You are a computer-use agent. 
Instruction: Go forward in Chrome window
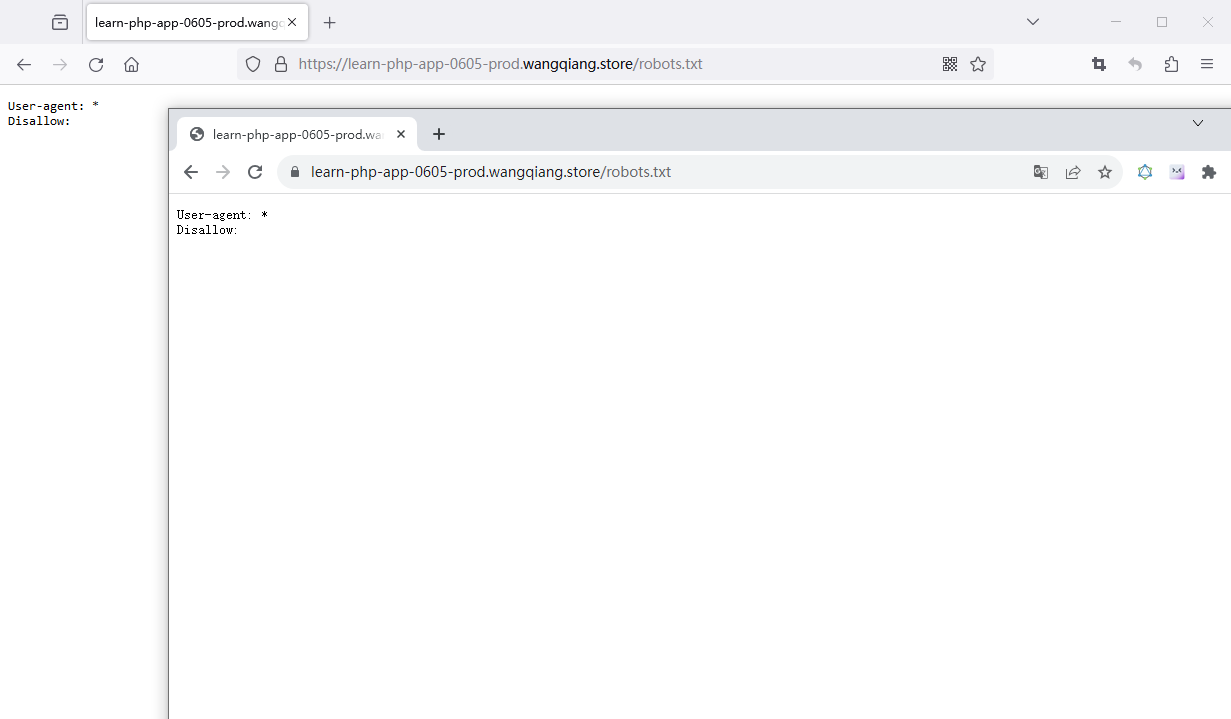click(223, 172)
